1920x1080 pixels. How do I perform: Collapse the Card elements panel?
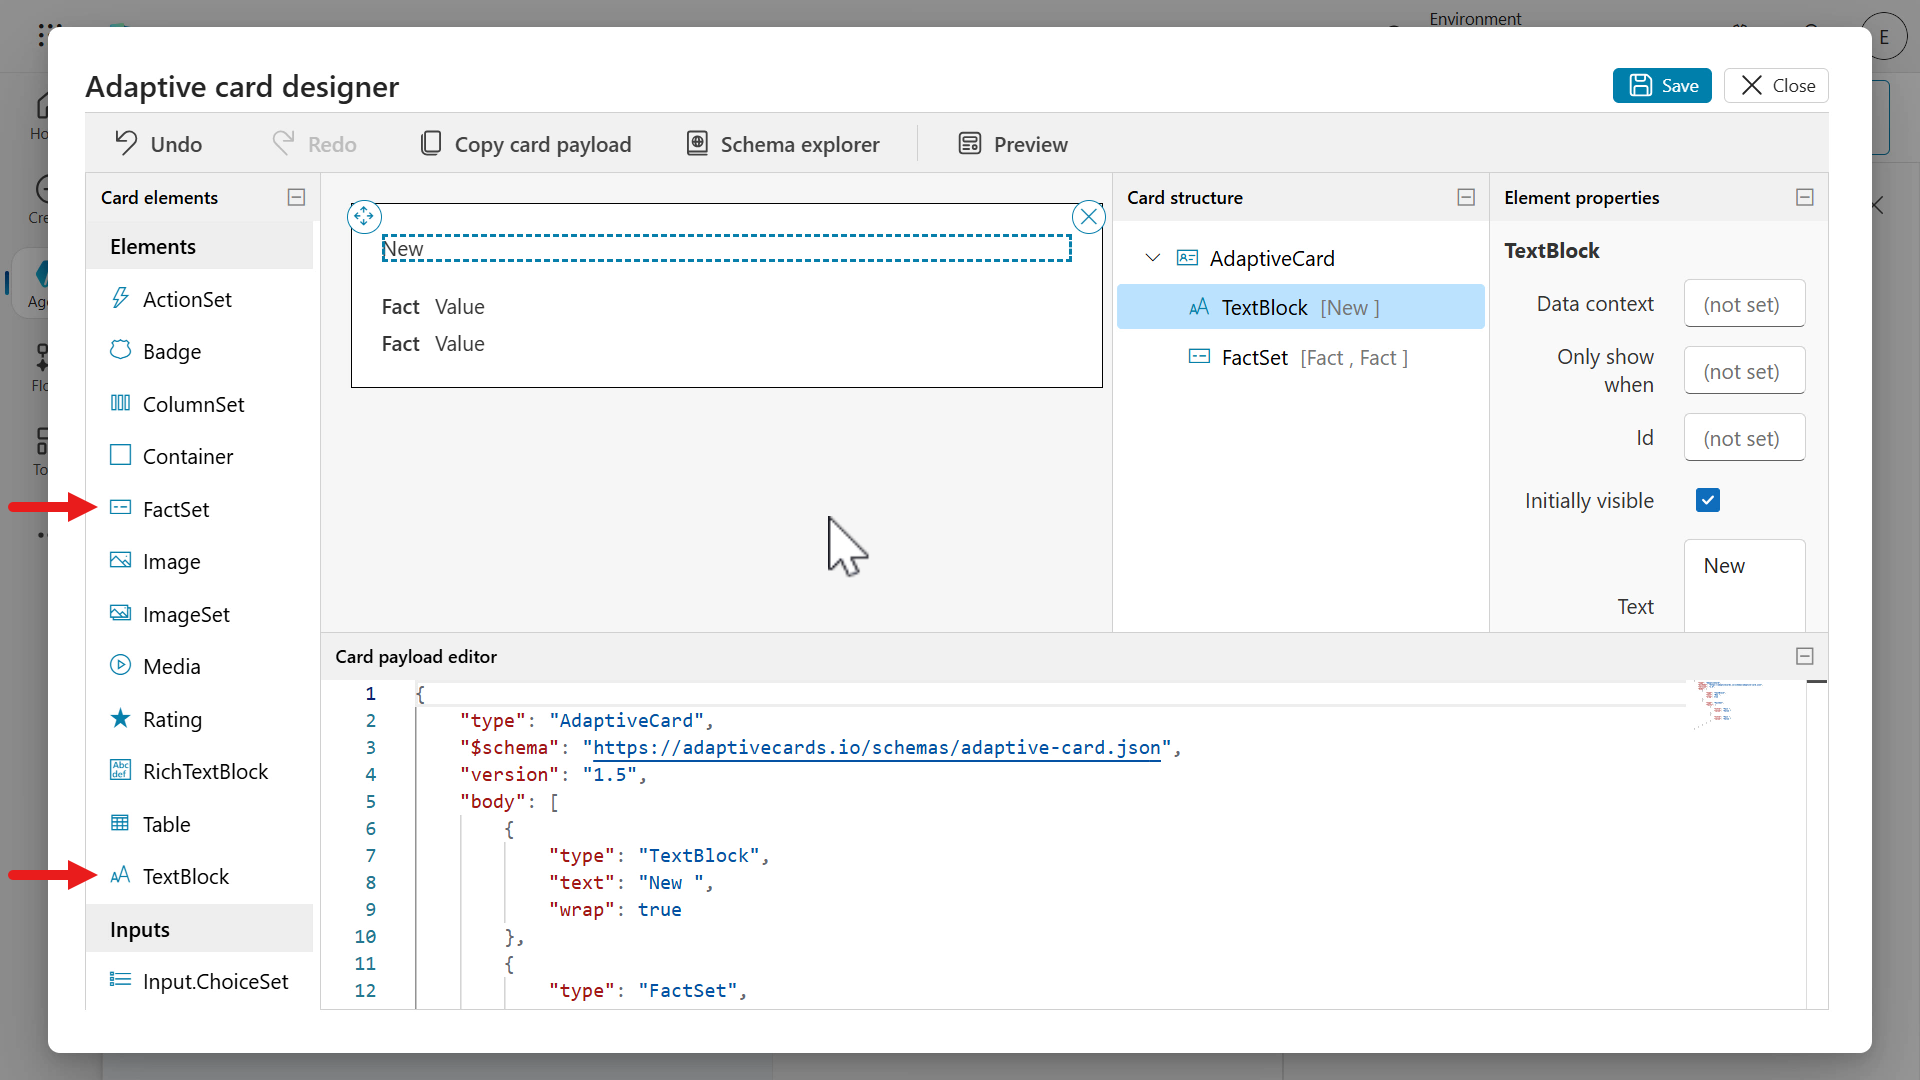tap(296, 197)
